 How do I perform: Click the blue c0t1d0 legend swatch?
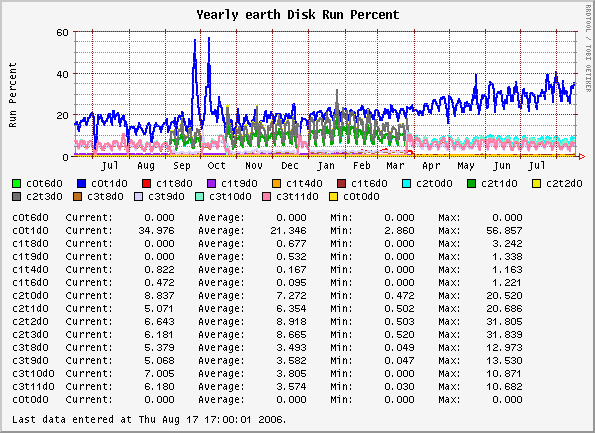click(x=82, y=184)
